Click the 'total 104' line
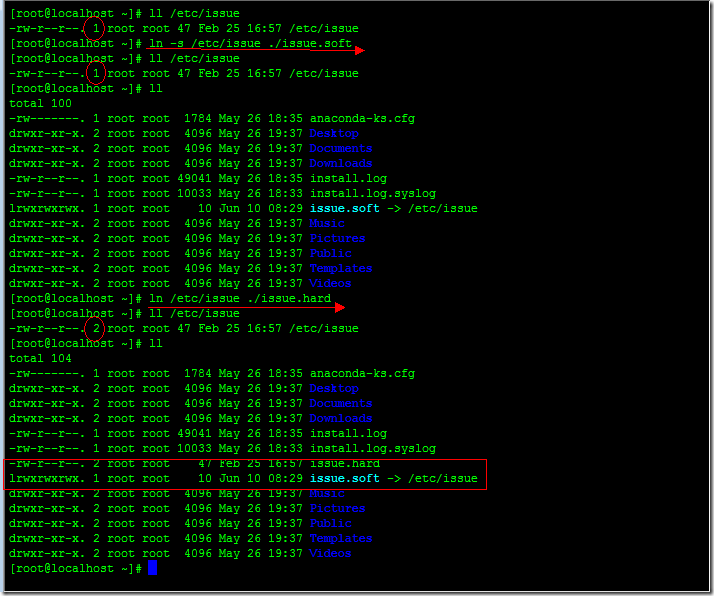Viewport: 714px width, 596px height. coord(41,359)
